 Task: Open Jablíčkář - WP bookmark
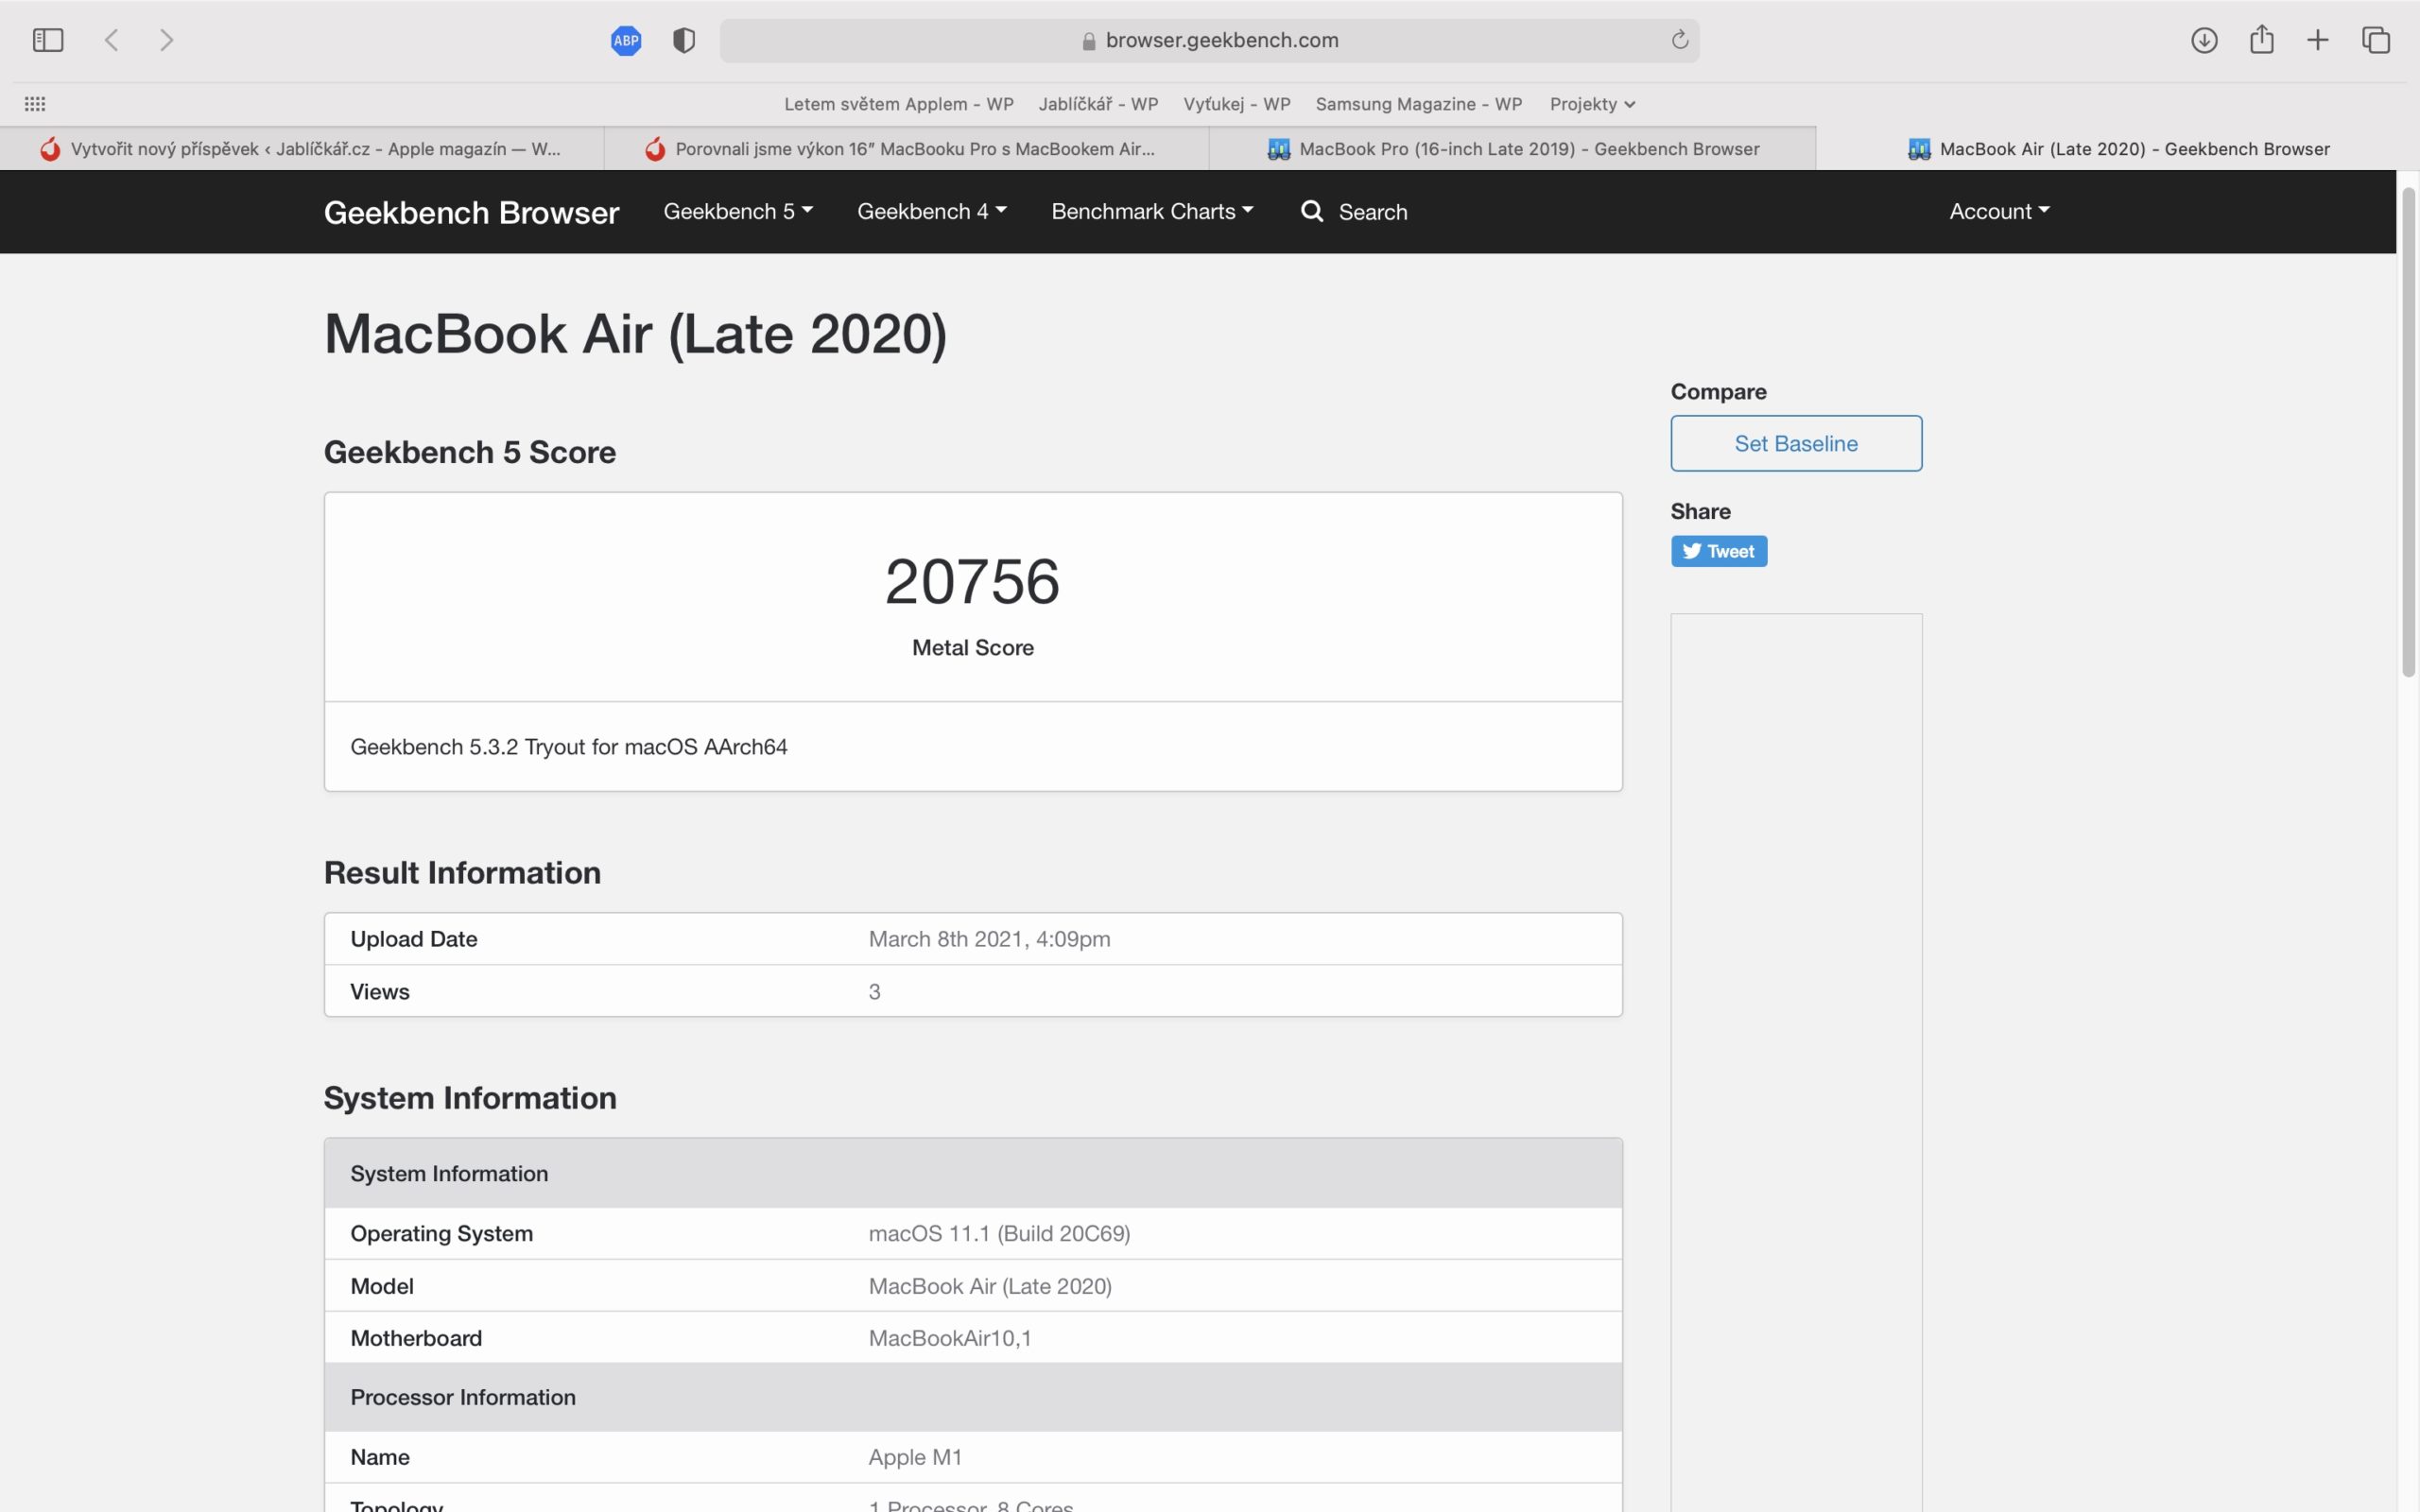pos(1098,104)
